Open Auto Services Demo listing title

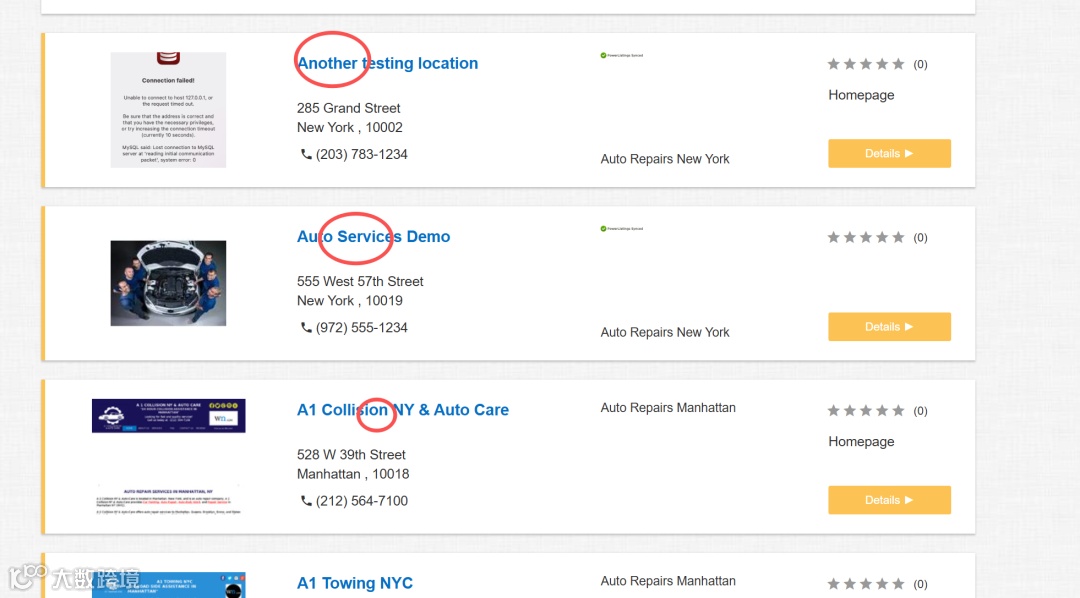coord(373,237)
